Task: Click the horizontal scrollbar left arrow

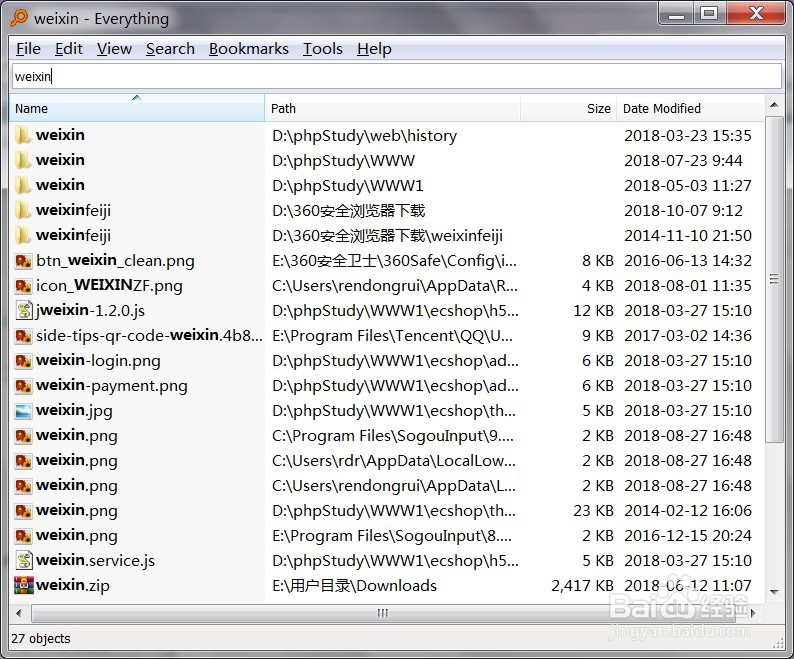Action: click(x=19, y=613)
